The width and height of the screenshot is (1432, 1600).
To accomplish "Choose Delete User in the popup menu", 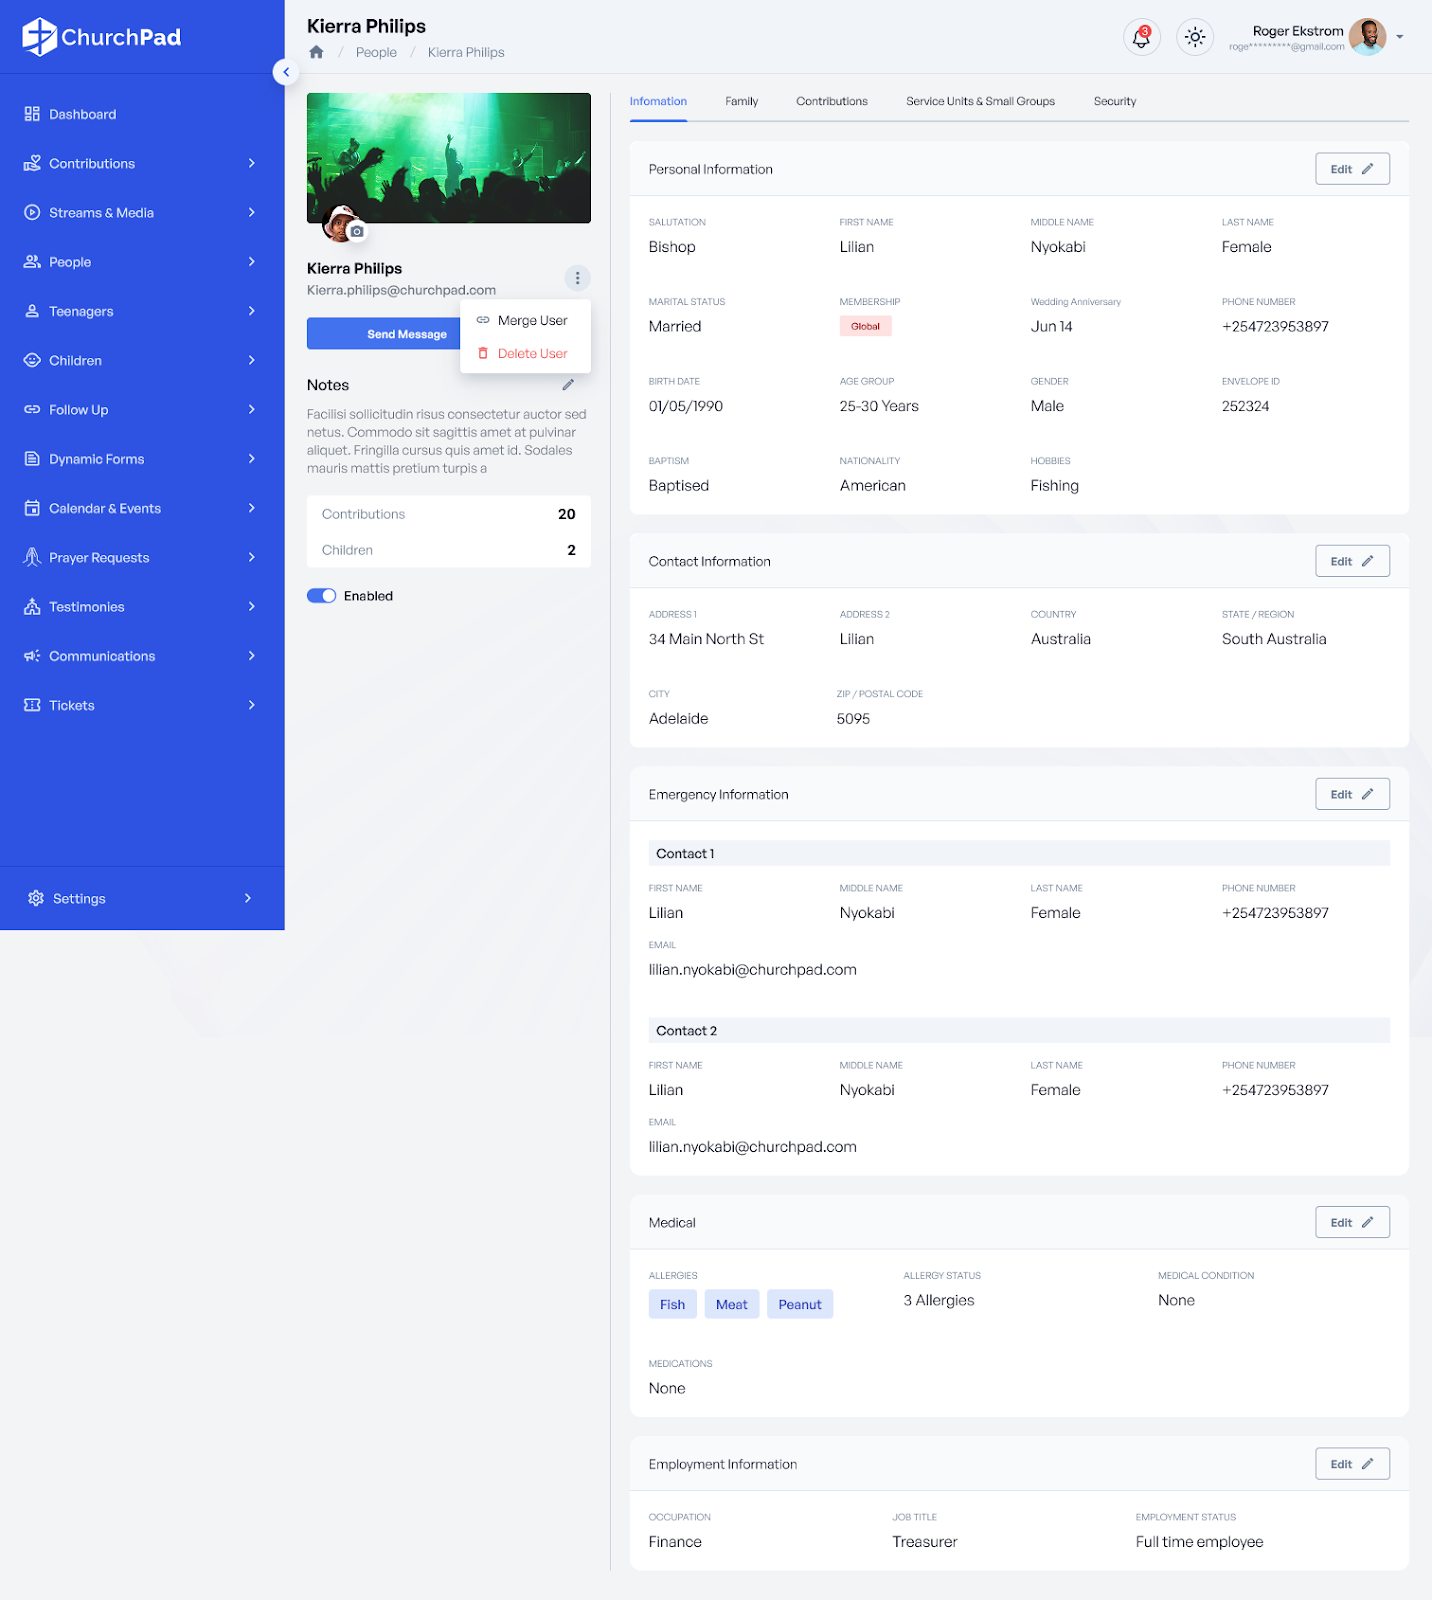I will [532, 353].
